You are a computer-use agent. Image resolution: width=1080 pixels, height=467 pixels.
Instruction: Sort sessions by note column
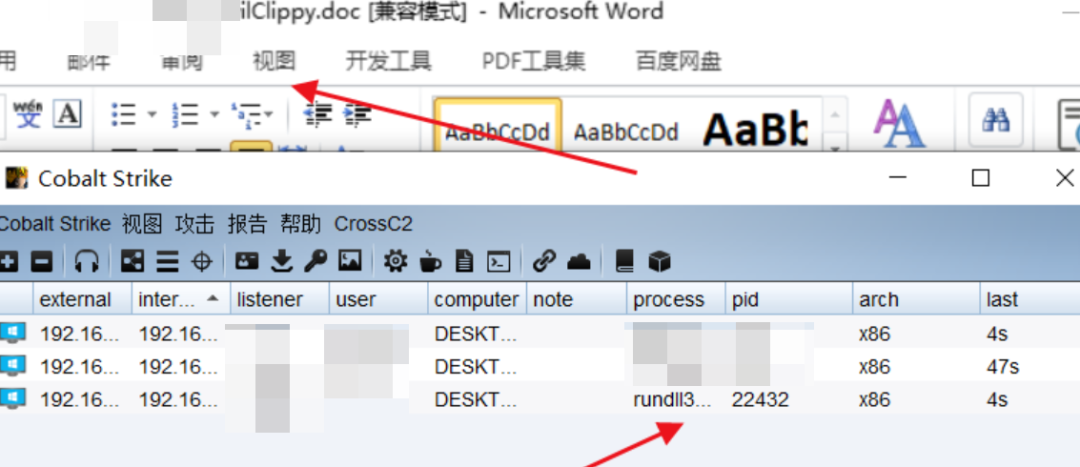coord(577,300)
